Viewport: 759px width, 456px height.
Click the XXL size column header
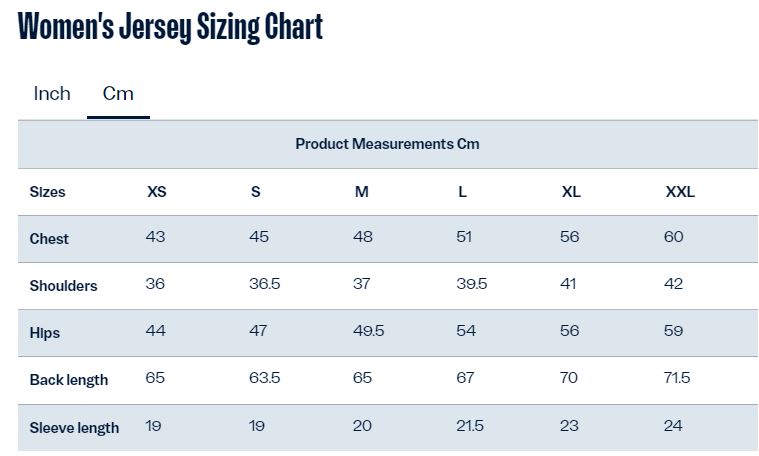tap(680, 192)
